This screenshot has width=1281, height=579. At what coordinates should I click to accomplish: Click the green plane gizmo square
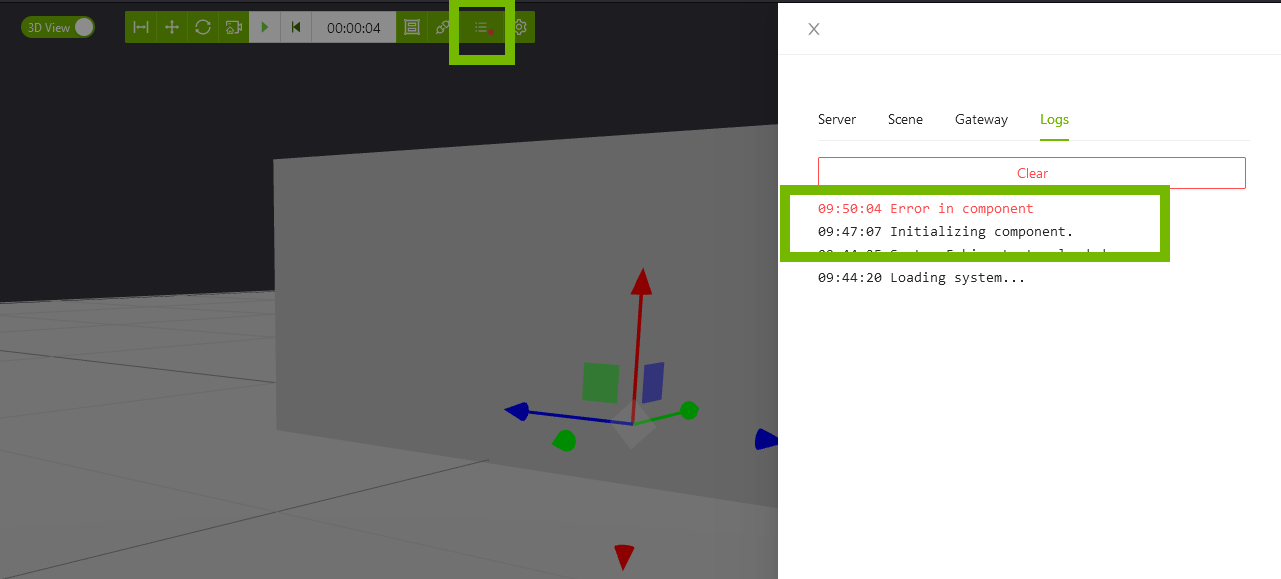(x=600, y=383)
